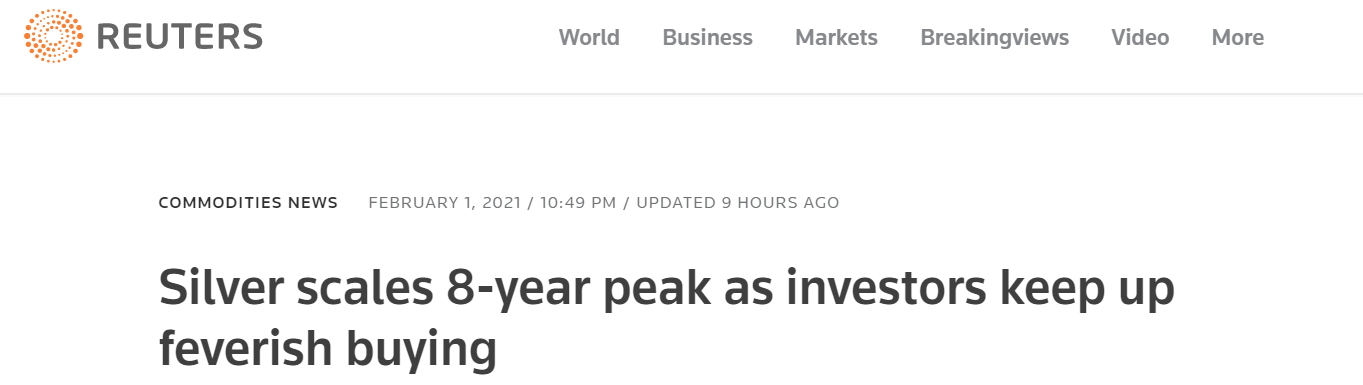Open the Breakingviews section
The height and width of the screenshot is (385, 1363).
994,37
